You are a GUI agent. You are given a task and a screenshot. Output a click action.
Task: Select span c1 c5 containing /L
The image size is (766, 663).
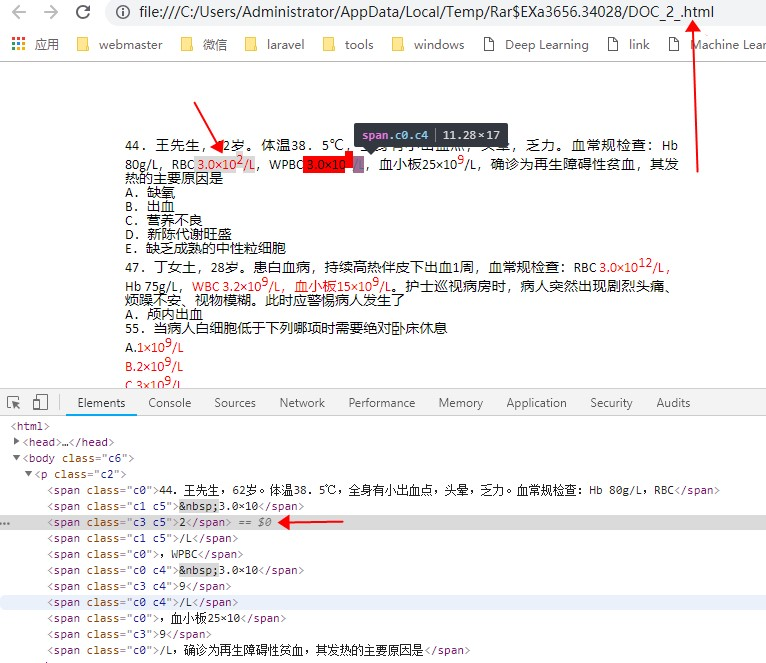tap(143, 538)
